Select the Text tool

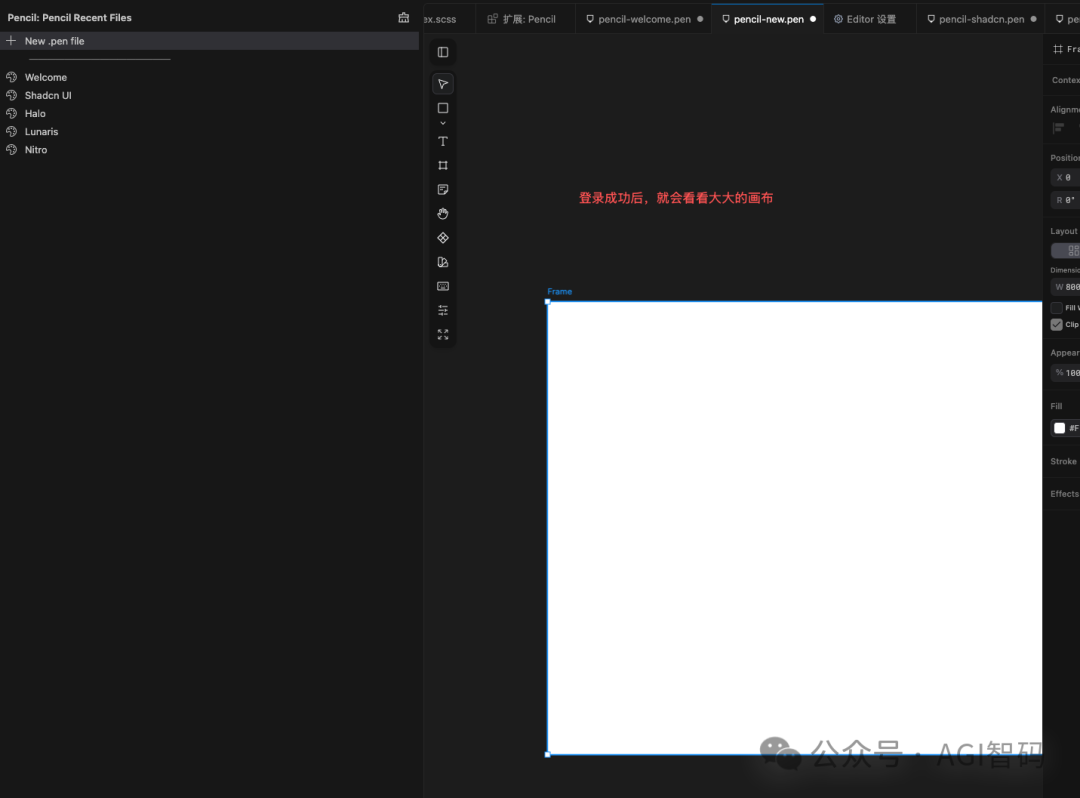443,141
